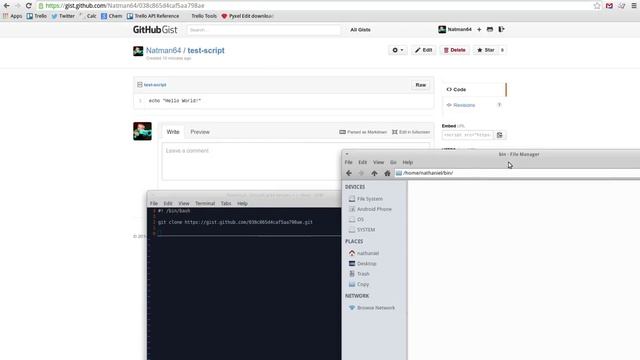Open the Twitter bookmark

pyautogui.click(x=63, y=16)
